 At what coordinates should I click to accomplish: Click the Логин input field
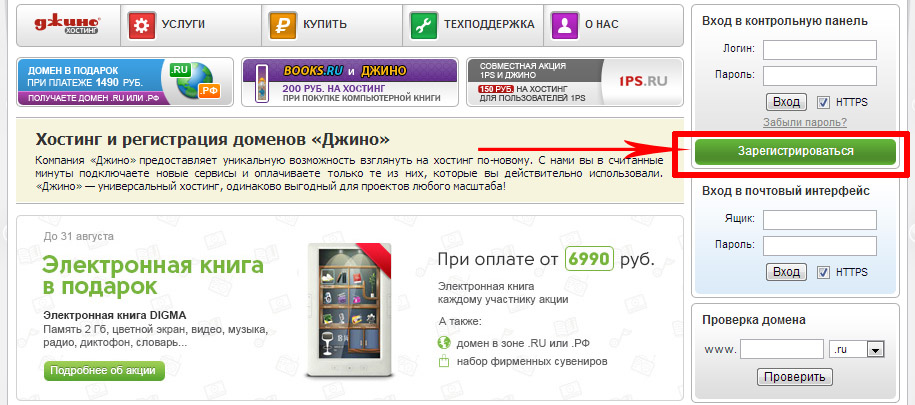[x=820, y=50]
